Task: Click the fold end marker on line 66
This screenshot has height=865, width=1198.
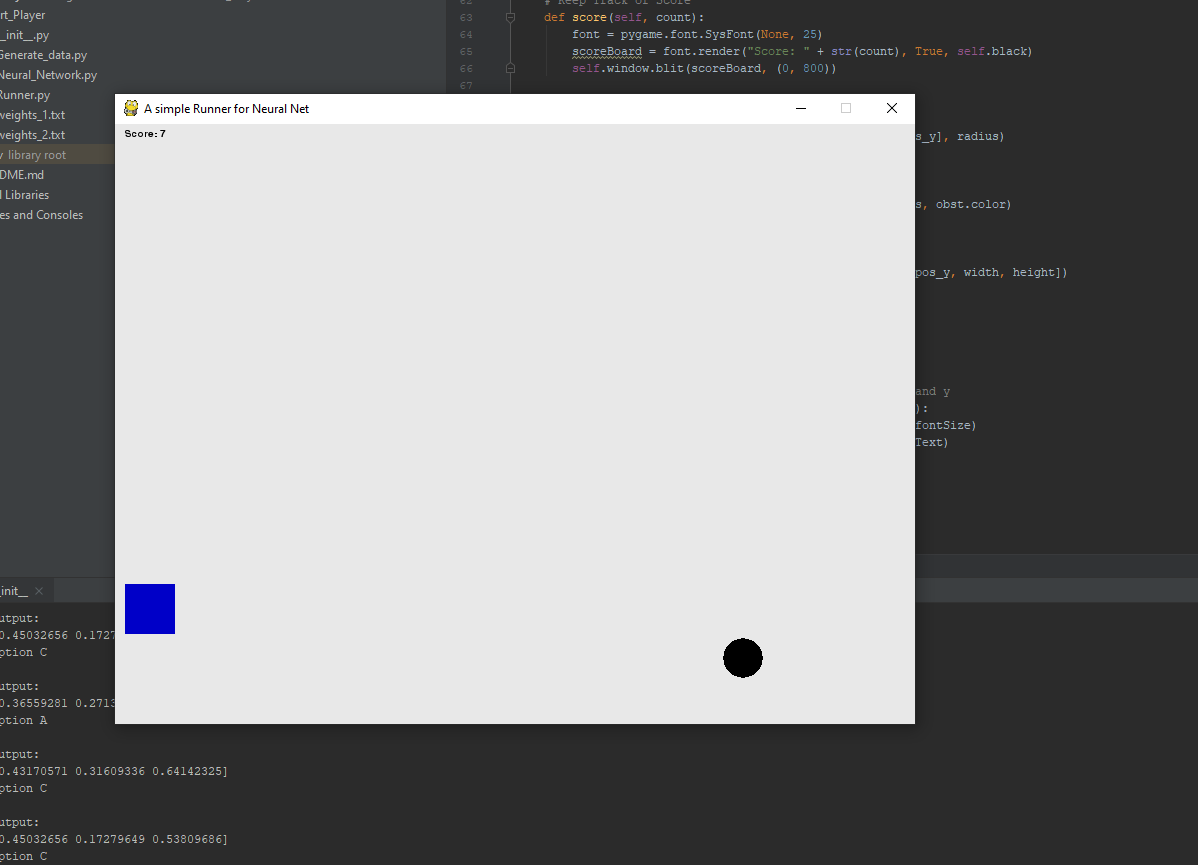Action: point(510,68)
